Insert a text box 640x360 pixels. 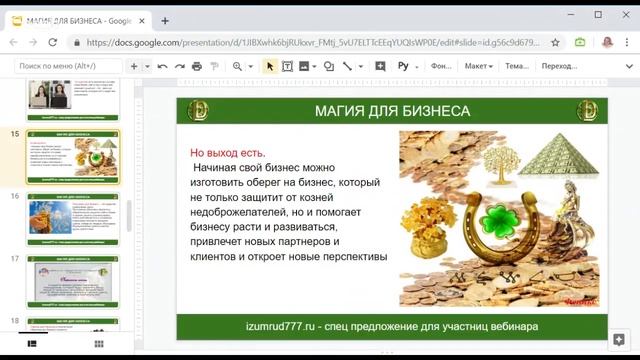click(x=287, y=66)
